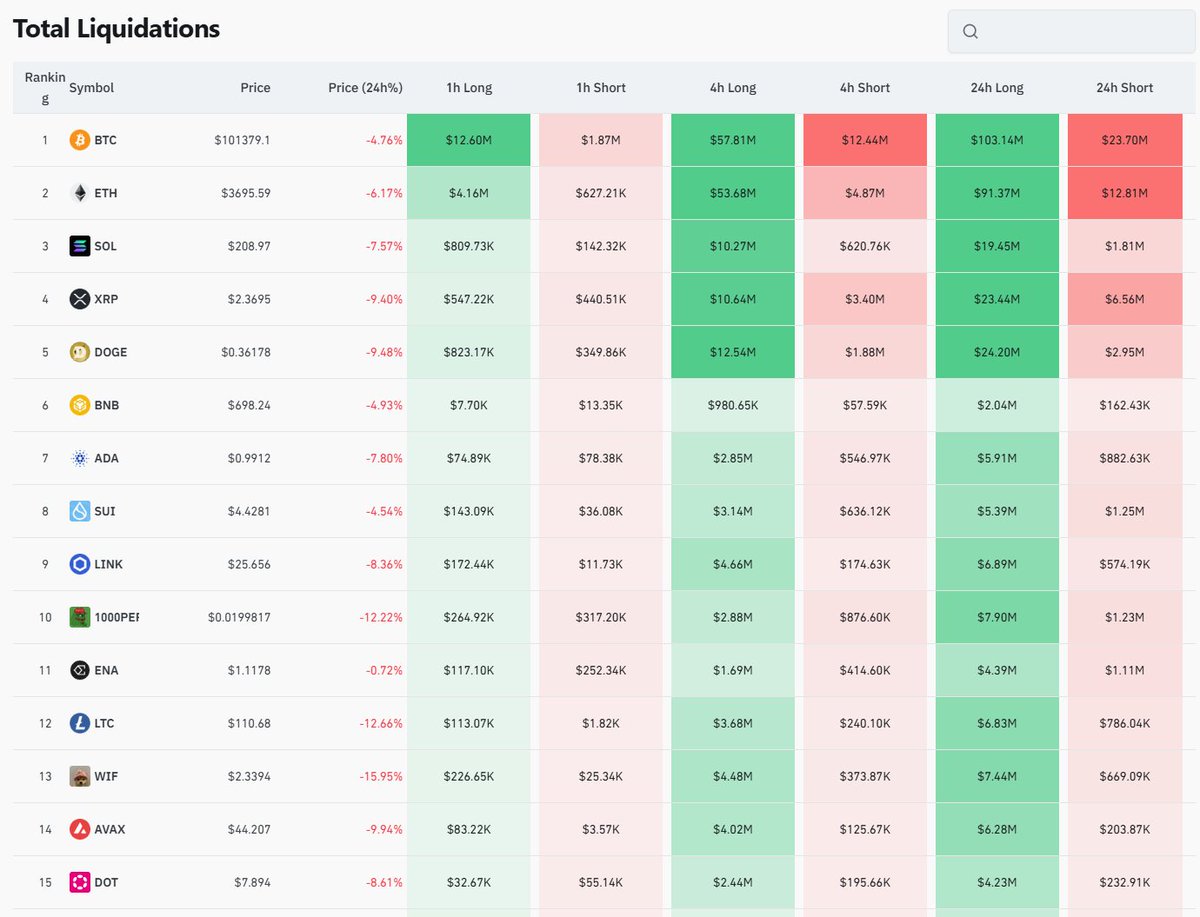
Task: Sort by the Price column header
Action: [255, 88]
